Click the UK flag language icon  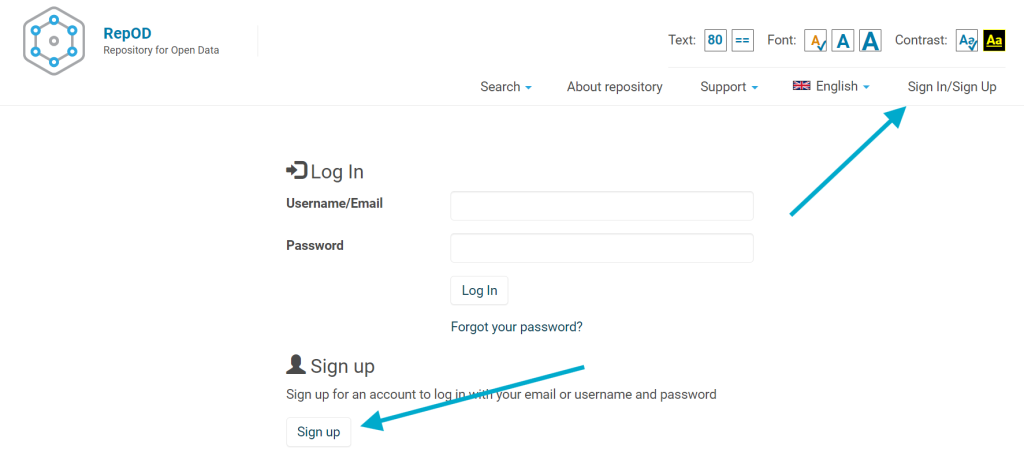coord(801,86)
